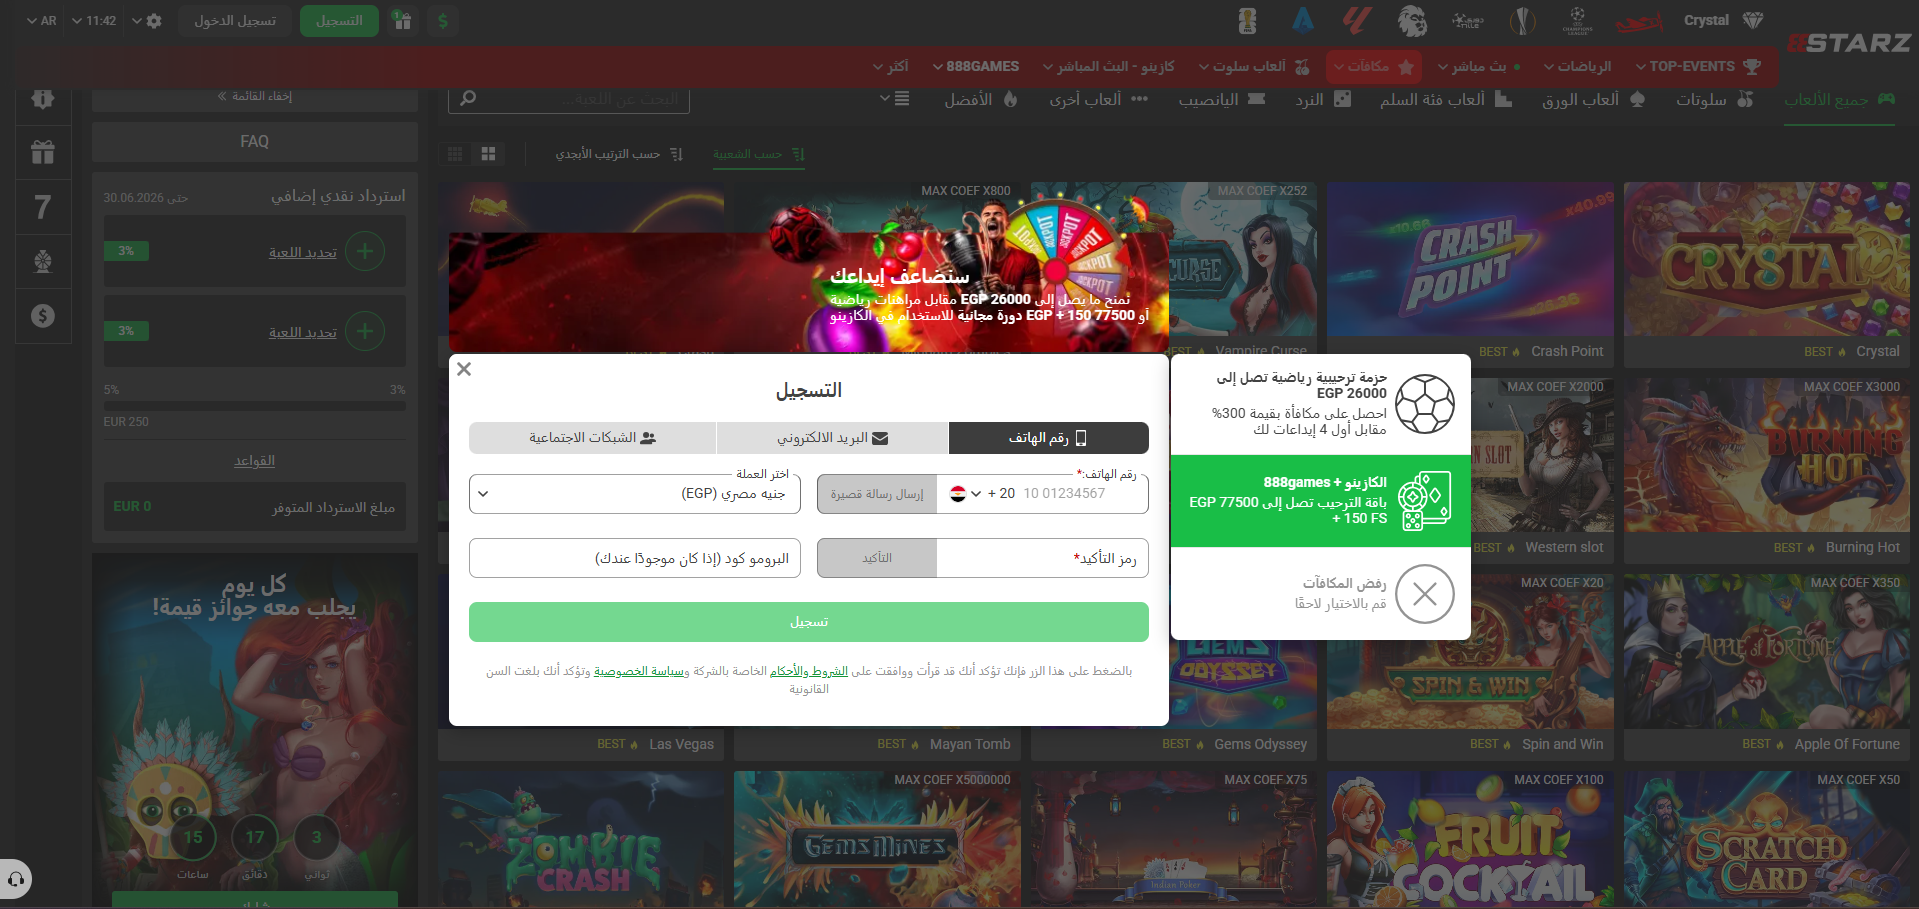Open the Nile league shortcut icon
The height and width of the screenshot is (909, 1919).
pos(1468,20)
